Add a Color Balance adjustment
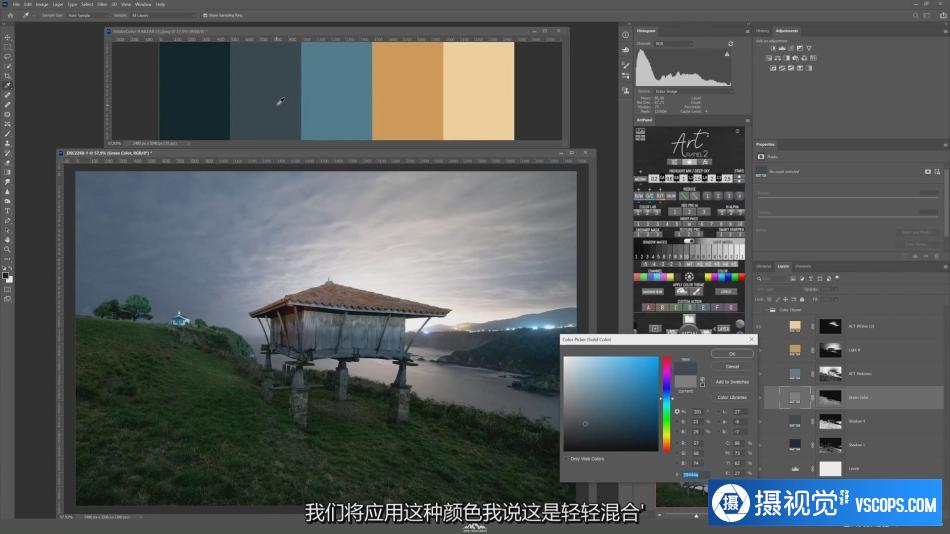This screenshot has width=950, height=534. coord(778,58)
